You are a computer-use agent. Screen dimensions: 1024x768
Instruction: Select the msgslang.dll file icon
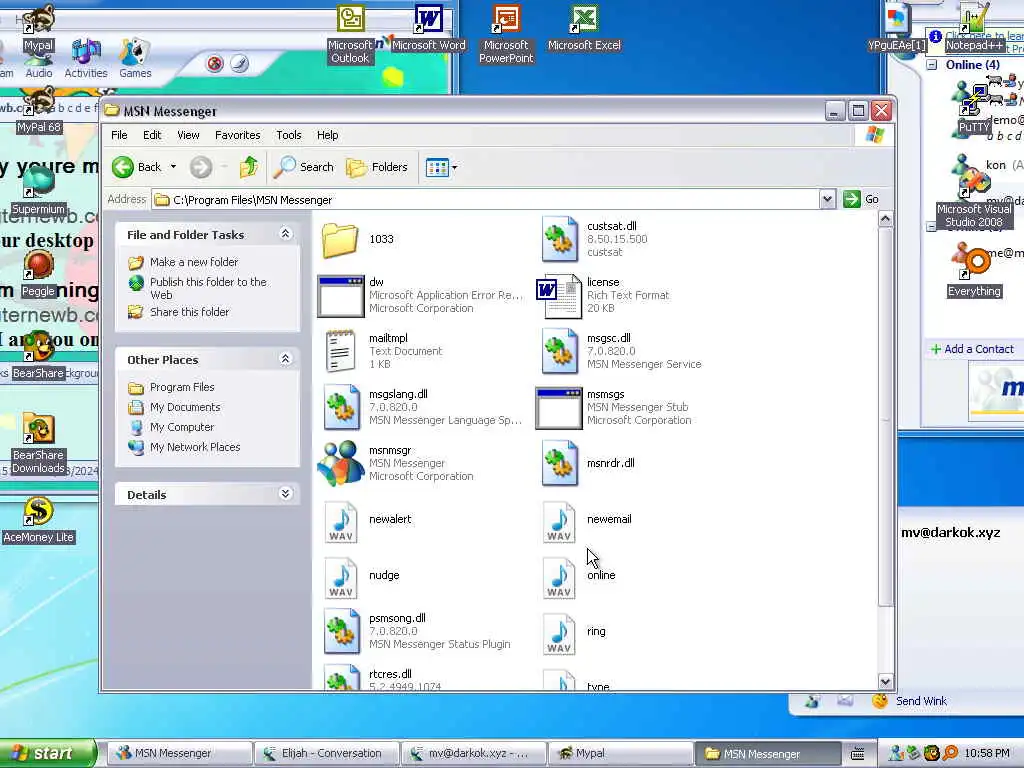342,408
